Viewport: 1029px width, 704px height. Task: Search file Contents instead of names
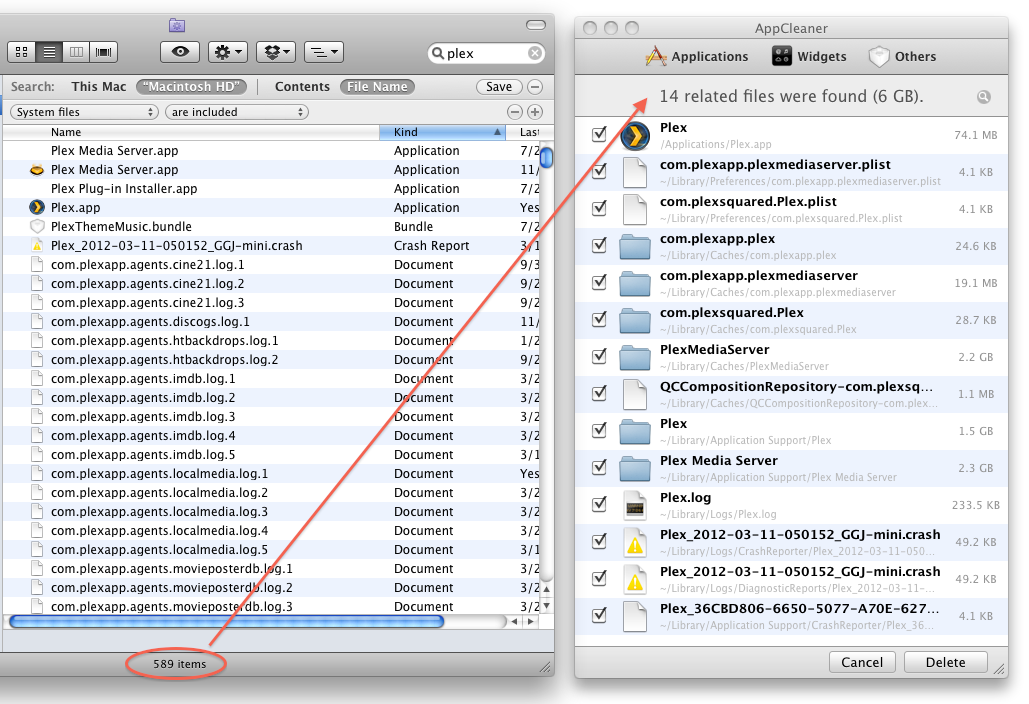(x=302, y=87)
